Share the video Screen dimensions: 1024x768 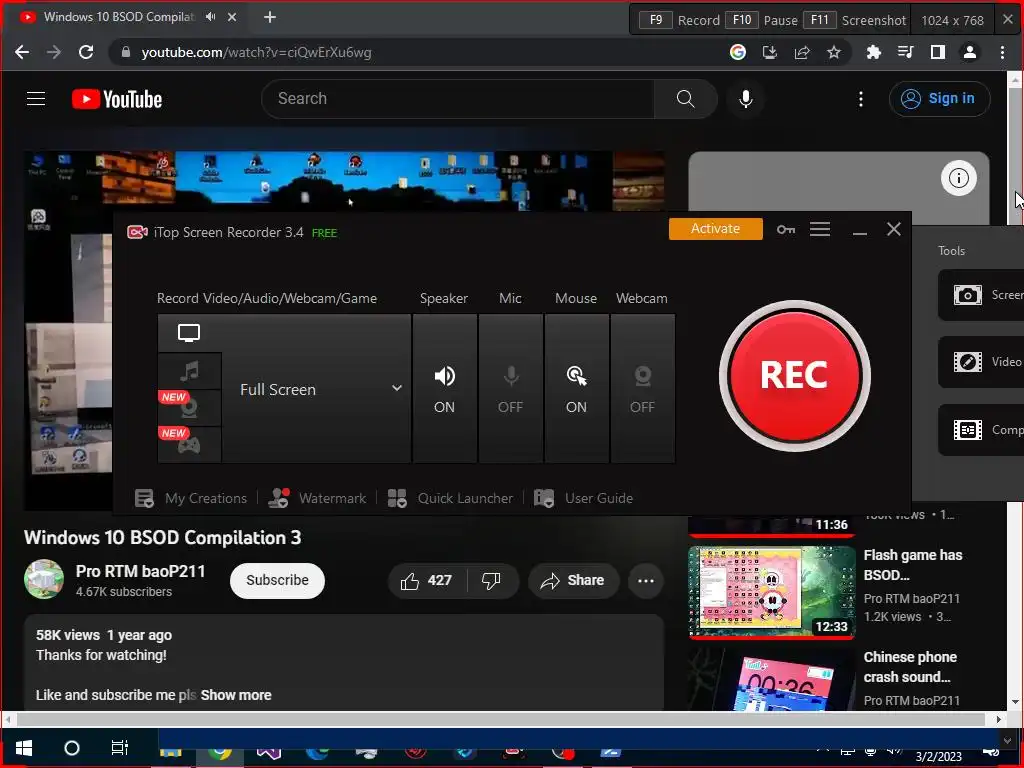pyautogui.click(x=573, y=581)
